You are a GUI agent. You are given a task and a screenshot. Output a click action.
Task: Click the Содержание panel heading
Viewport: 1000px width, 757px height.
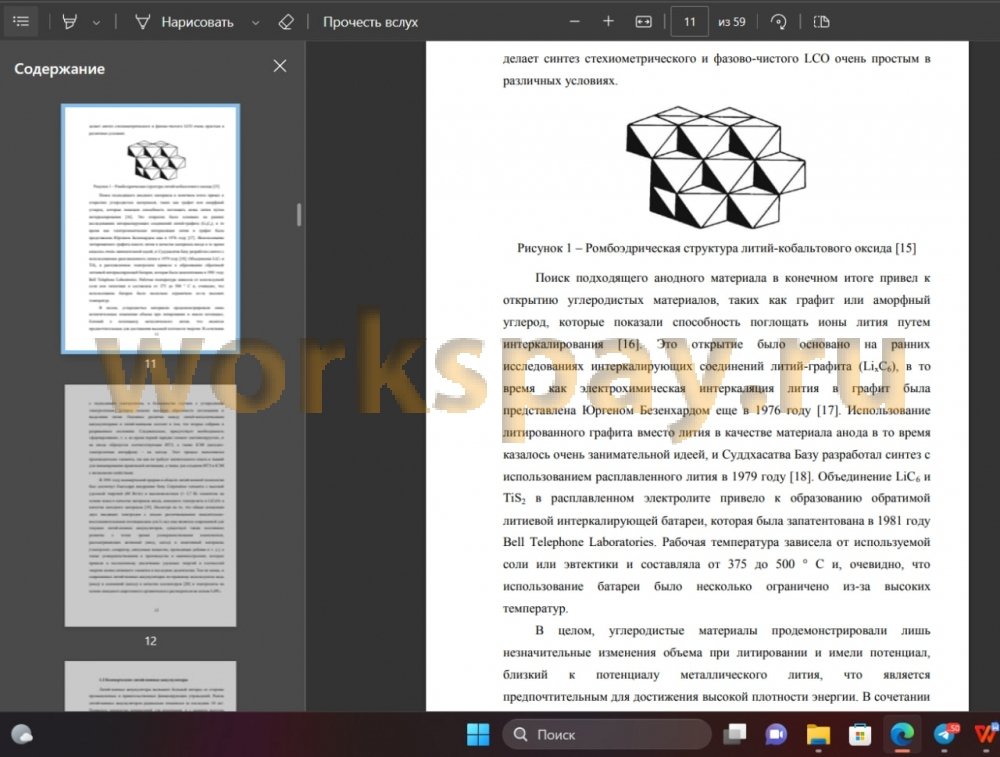pos(59,69)
